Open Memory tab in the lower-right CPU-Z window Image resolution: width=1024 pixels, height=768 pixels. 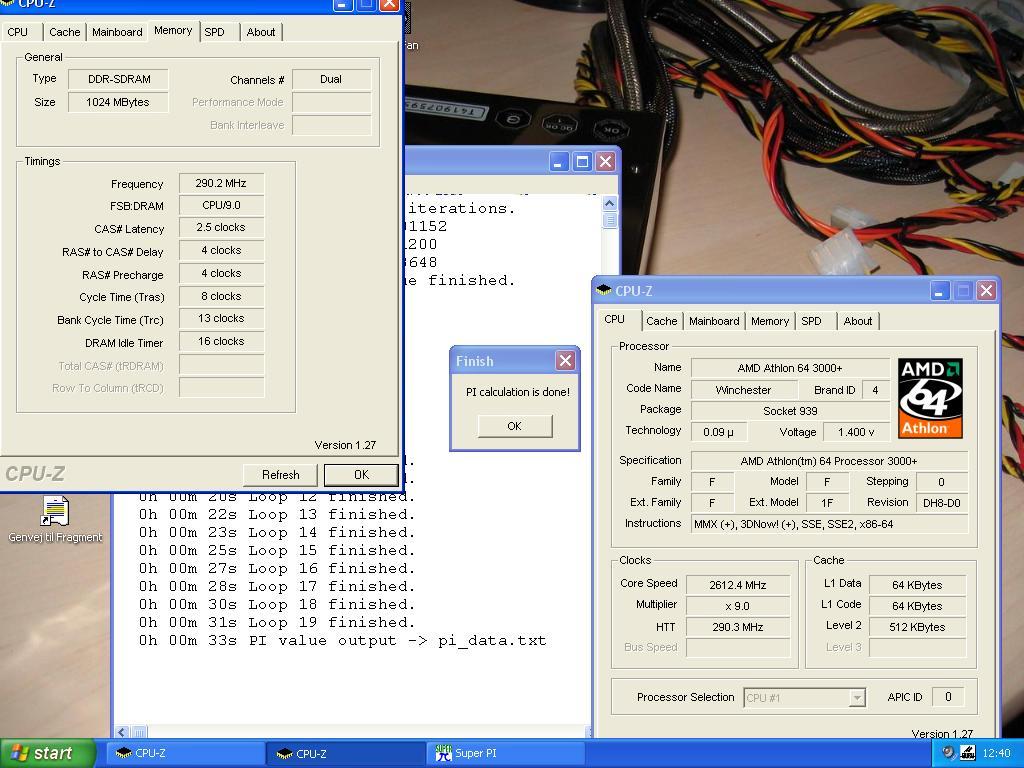(770, 321)
